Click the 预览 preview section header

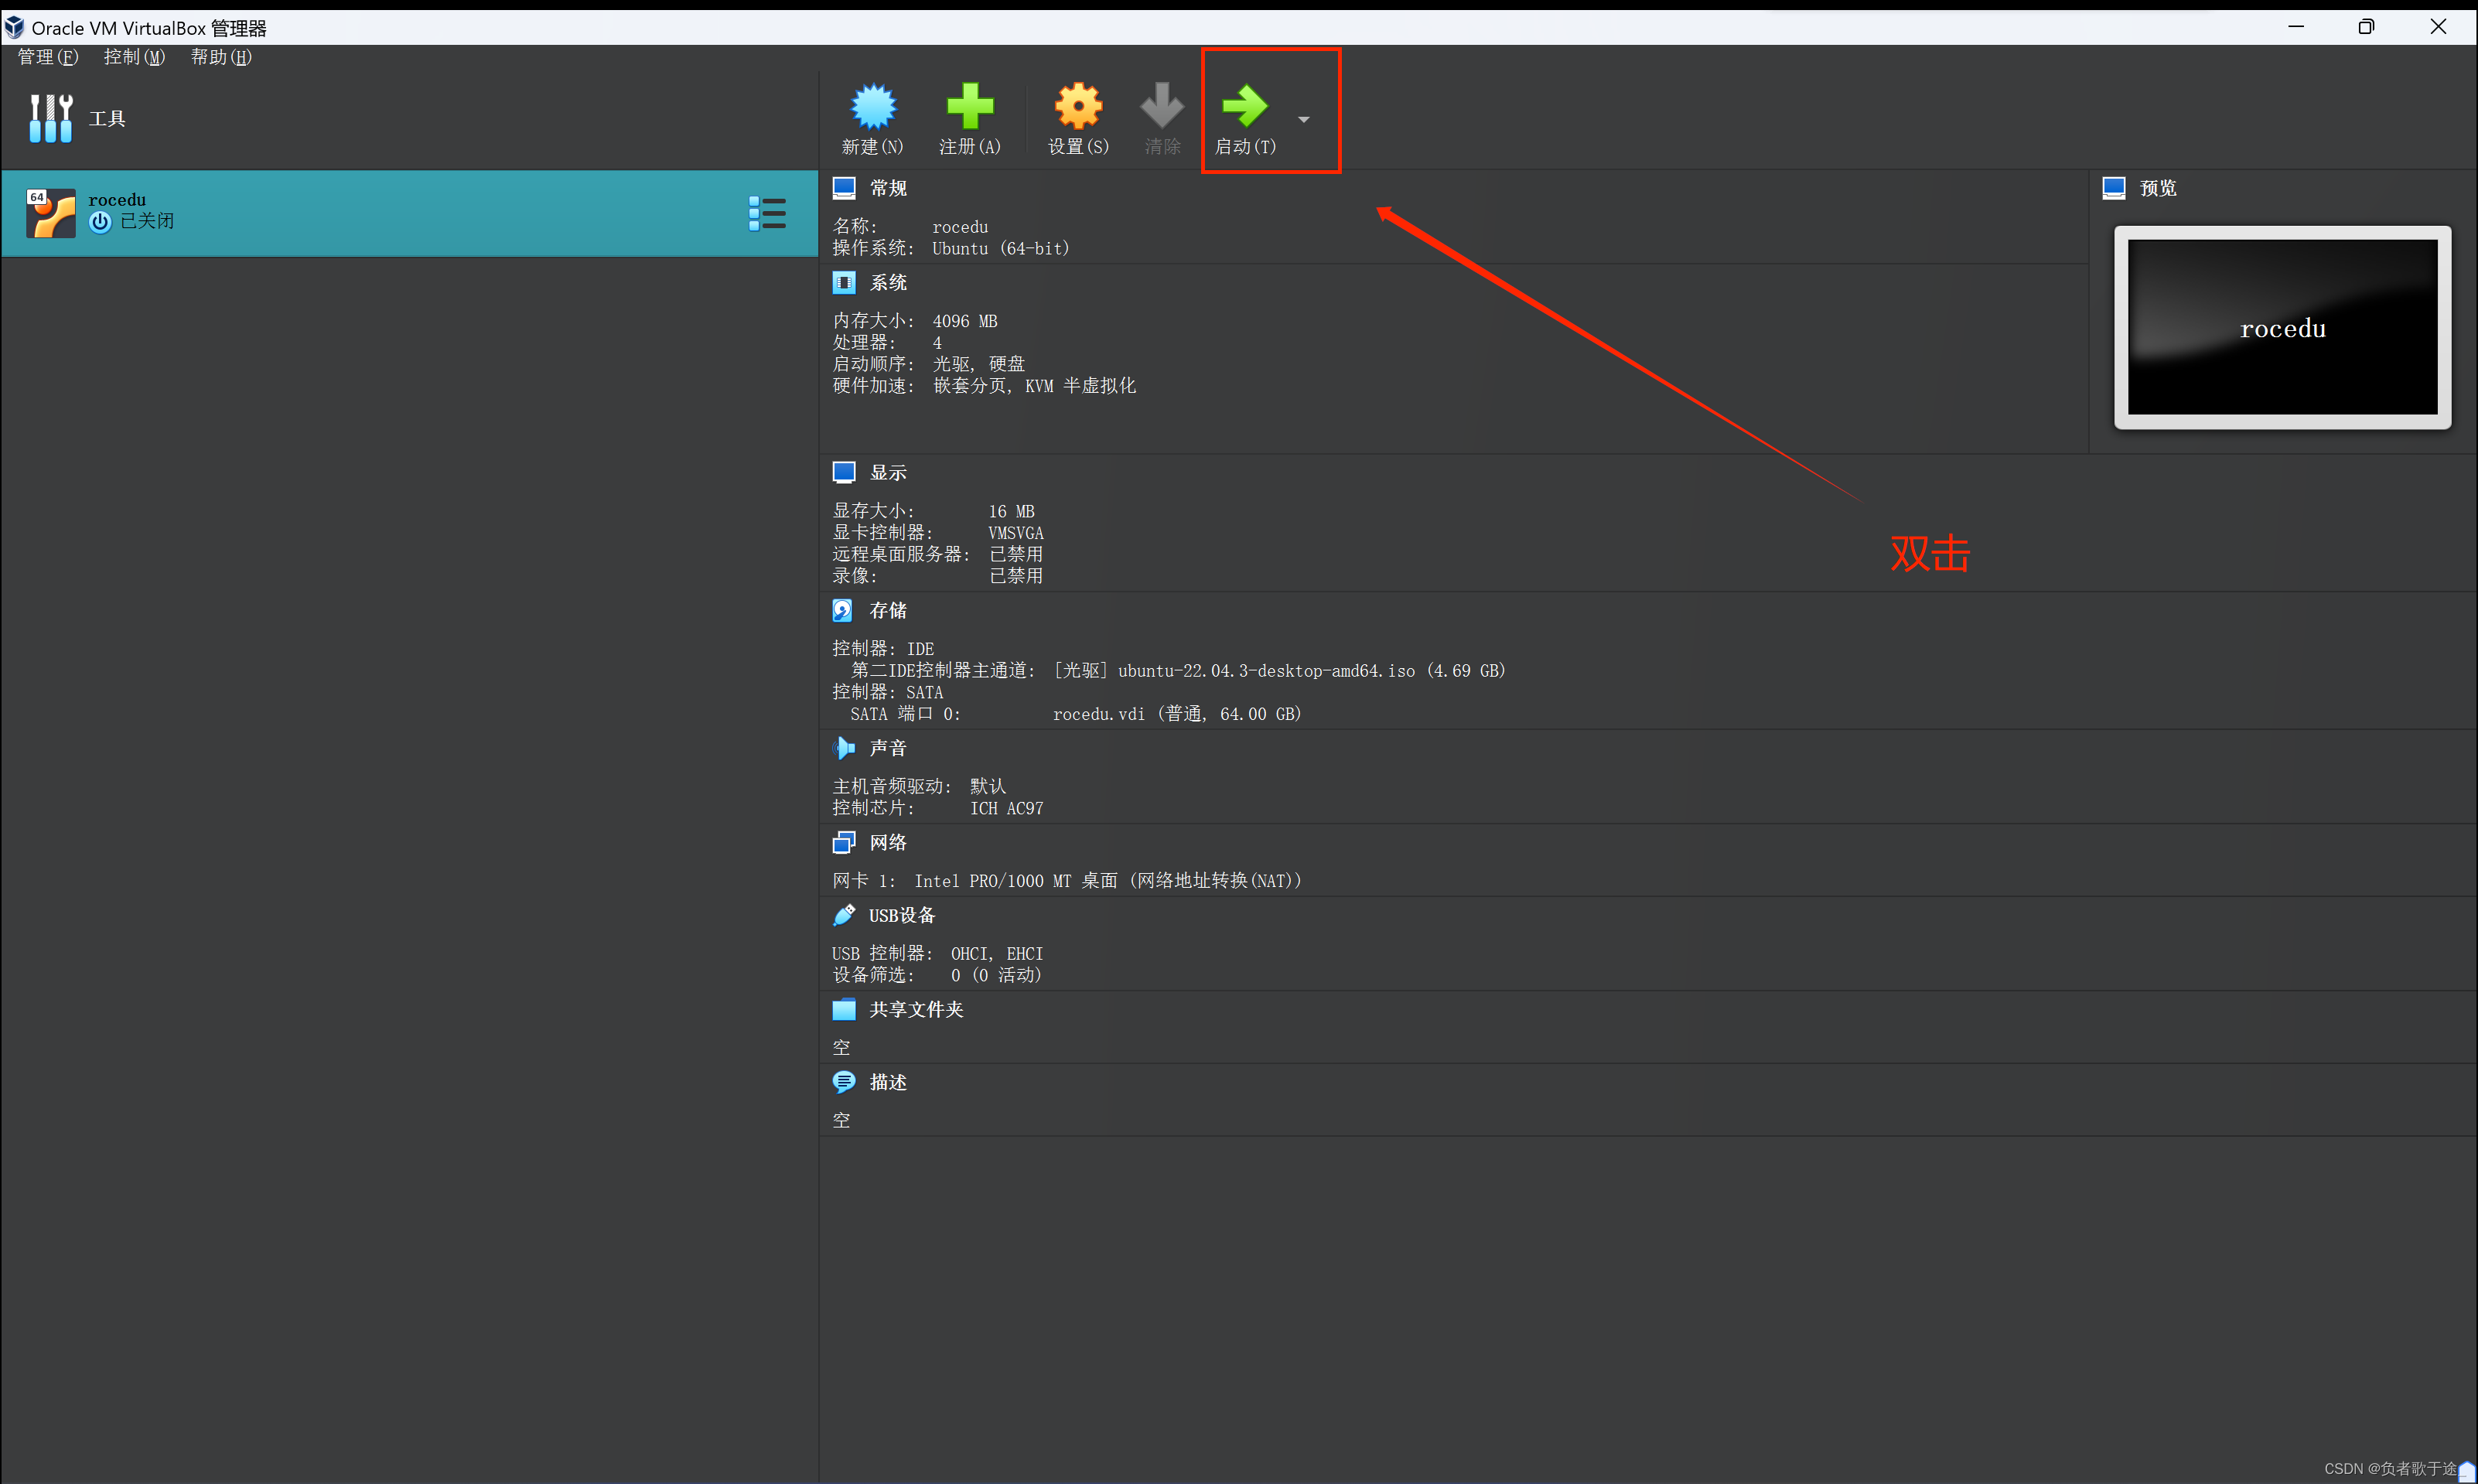coord(2158,188)
